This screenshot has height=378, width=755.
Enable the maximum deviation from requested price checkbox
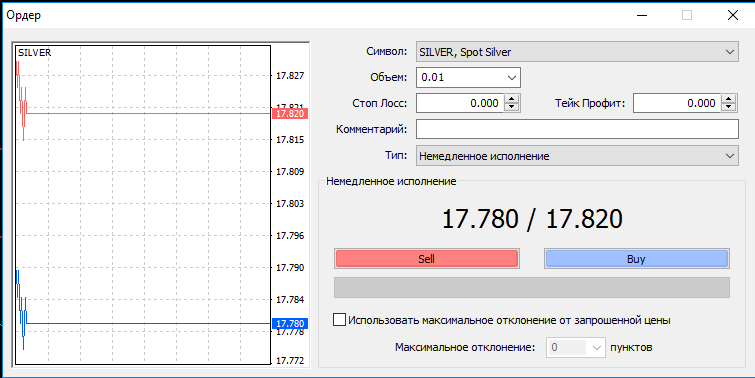(339, 320)
